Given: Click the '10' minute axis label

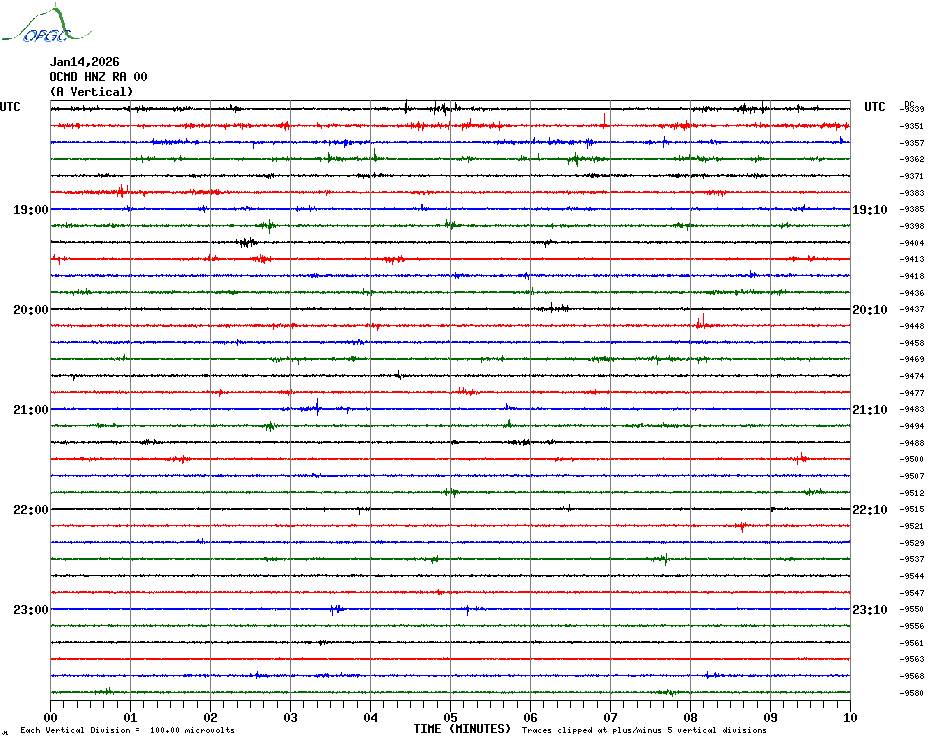Looking at the screenshot, I should [x=850, y=717].
